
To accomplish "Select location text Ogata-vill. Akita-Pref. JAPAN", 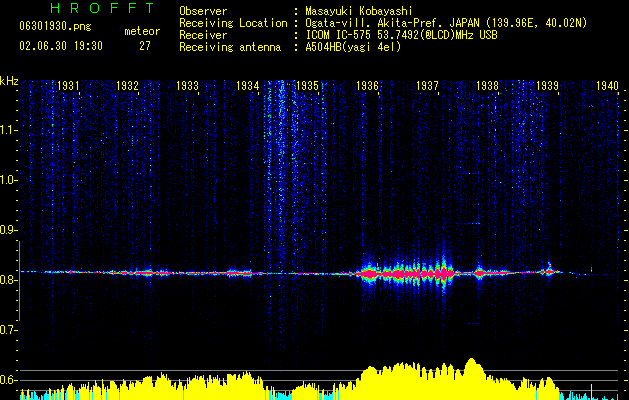I will click(x=391, y=23).
